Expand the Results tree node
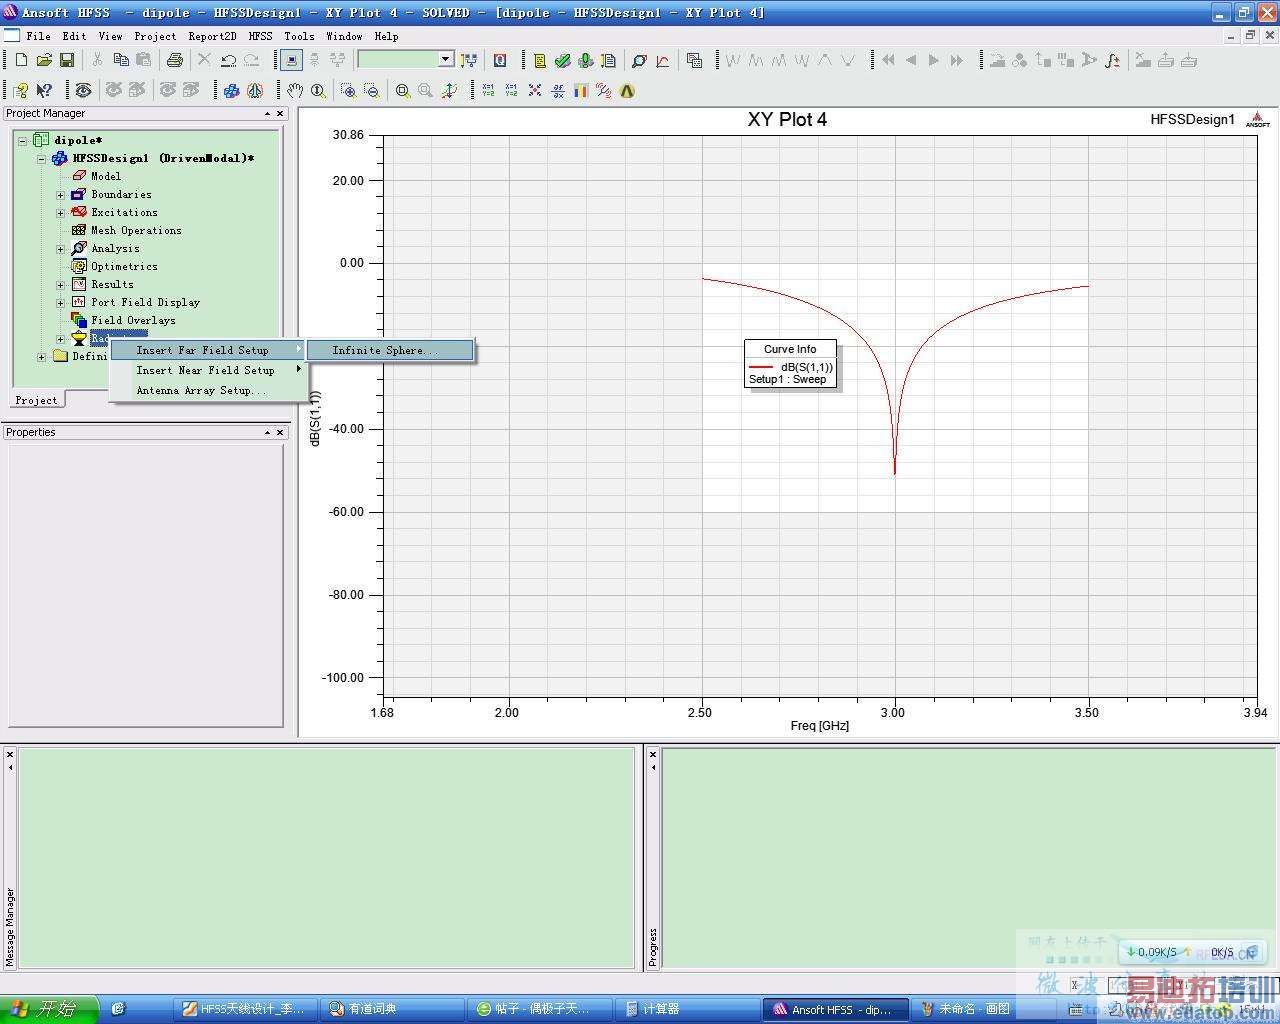Image resolution: width=1280 pixels, height=1024 pixels. 60,285
